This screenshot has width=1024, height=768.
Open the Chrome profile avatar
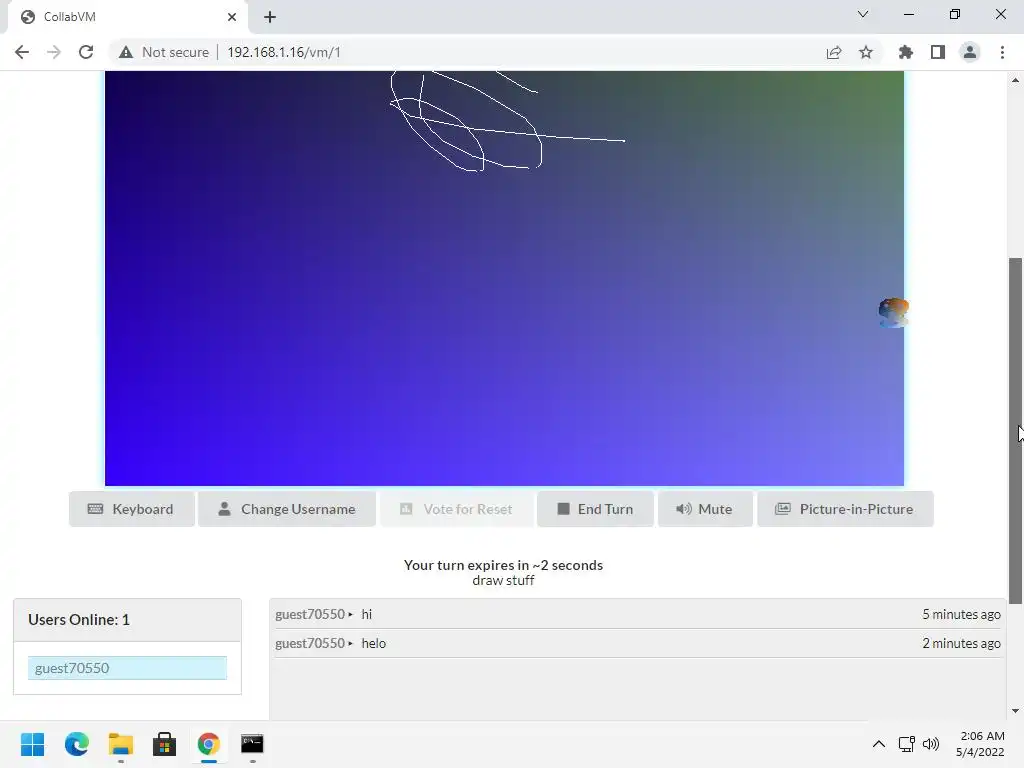970,52
